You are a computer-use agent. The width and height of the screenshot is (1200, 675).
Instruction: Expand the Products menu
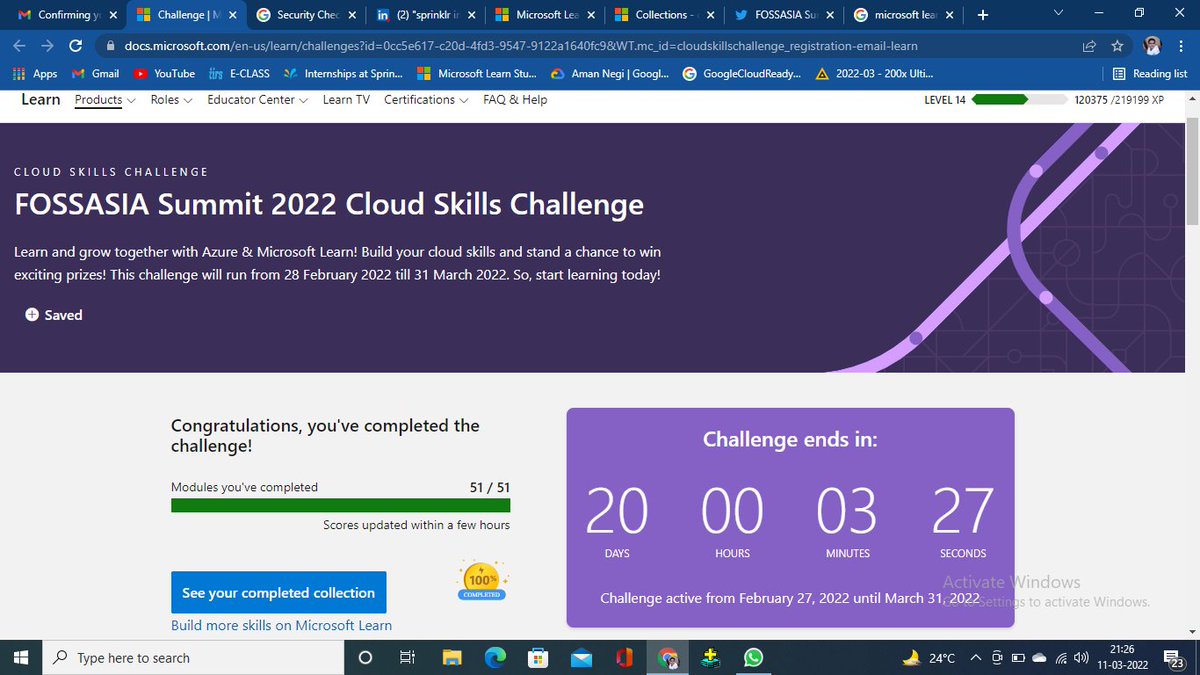tap(105, 100)
